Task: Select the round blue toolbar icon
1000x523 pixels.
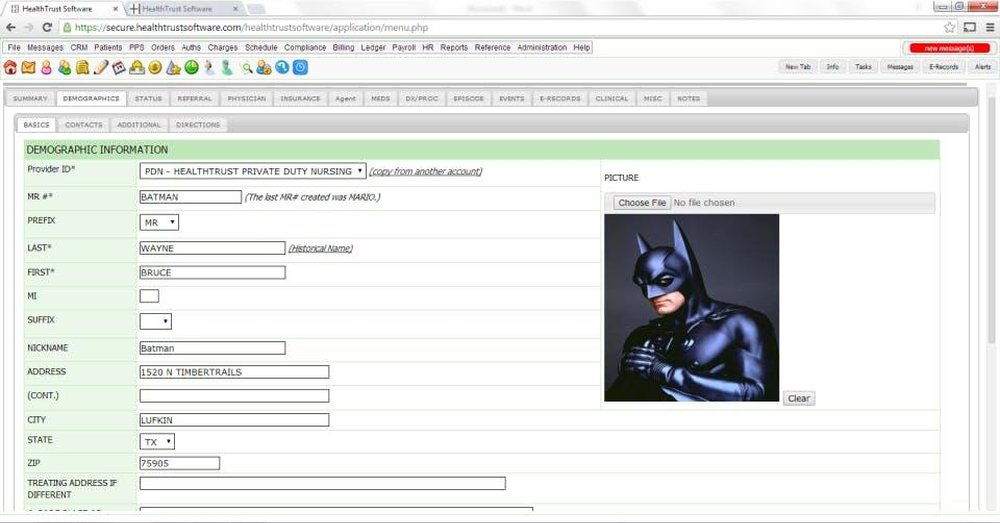Action: 282,68
